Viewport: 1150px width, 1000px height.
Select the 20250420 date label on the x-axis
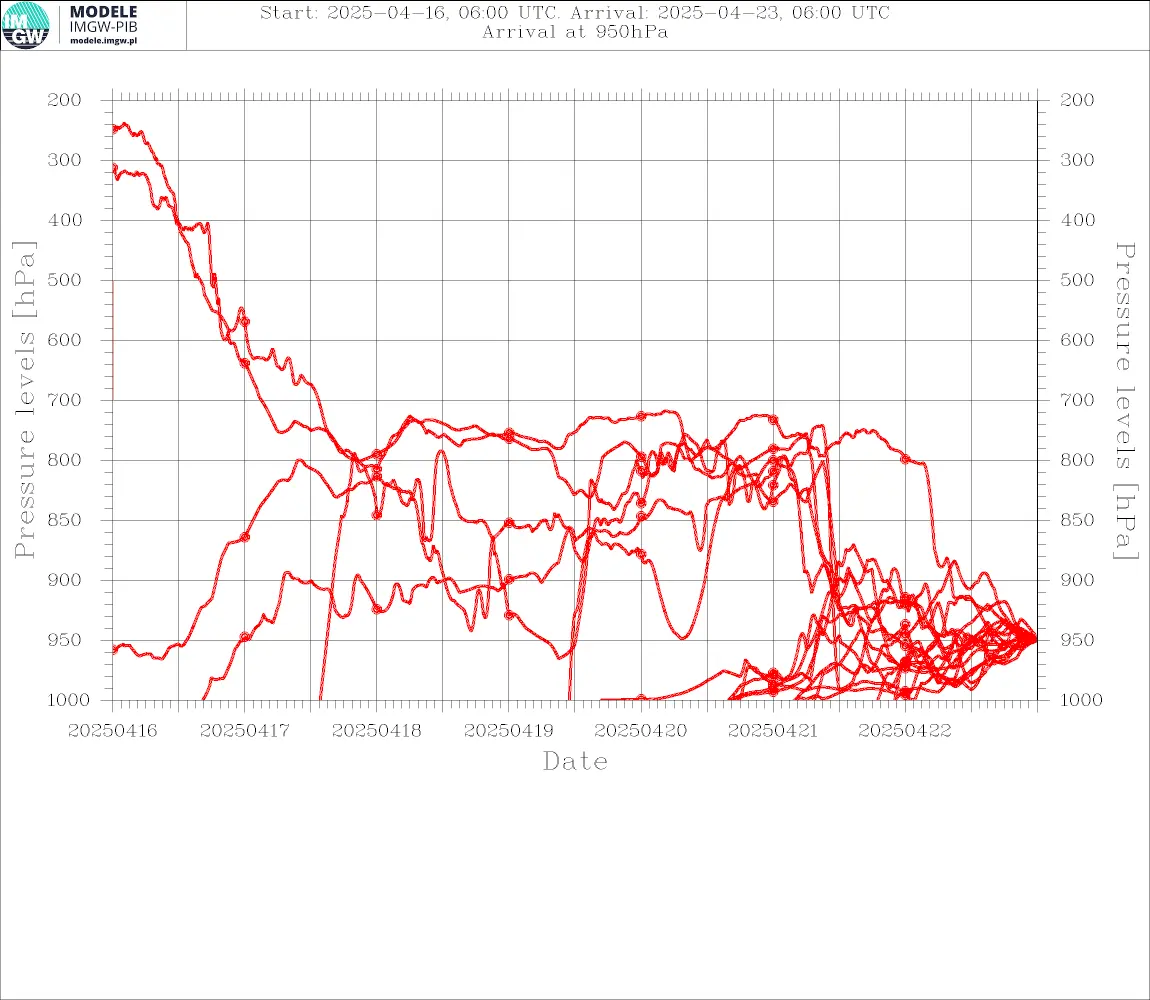click(x=640, y=731)
